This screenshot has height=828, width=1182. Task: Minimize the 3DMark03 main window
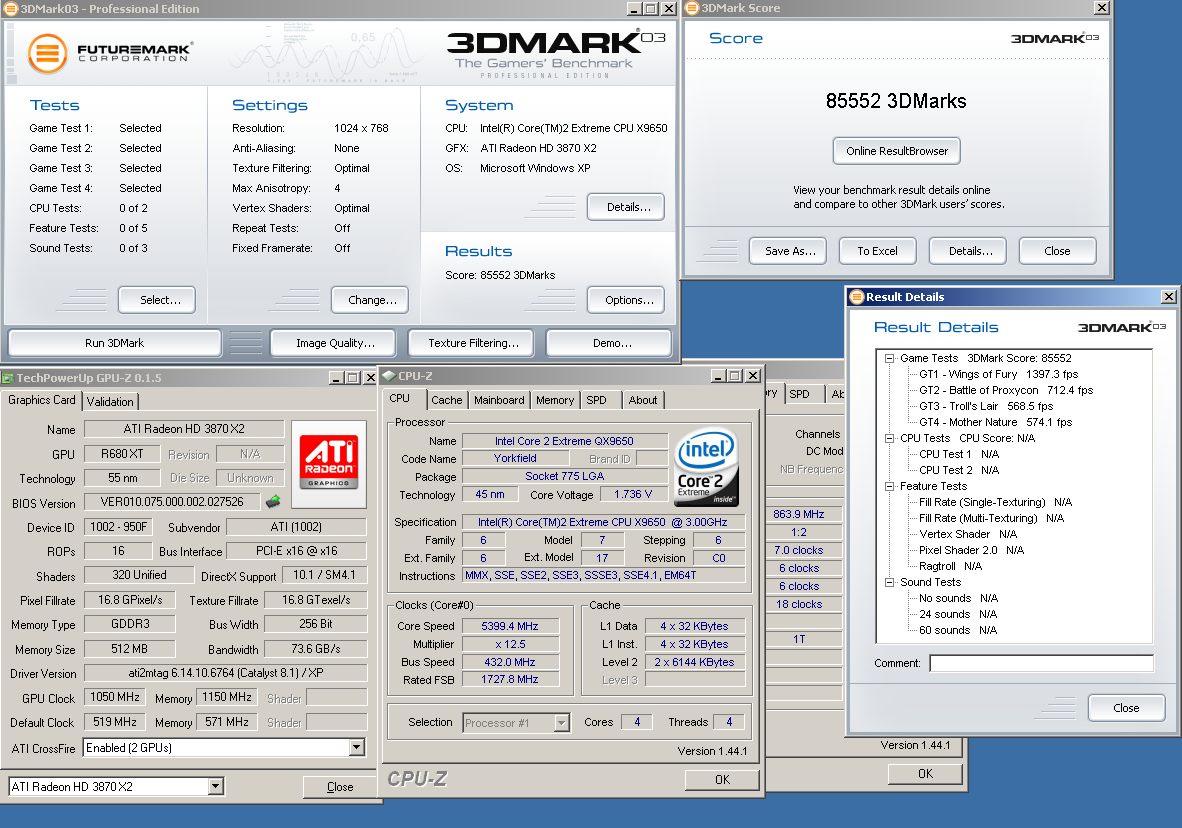[635, 8]
